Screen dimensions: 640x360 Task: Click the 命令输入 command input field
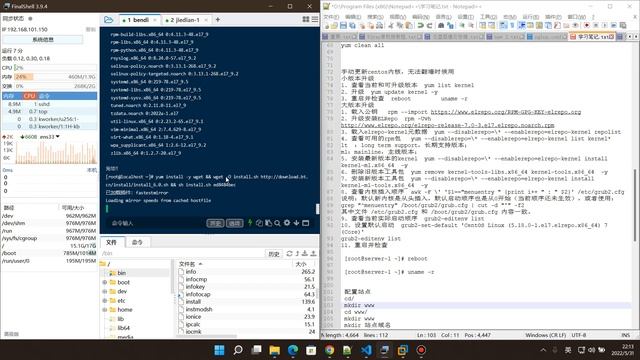point(157,223)
